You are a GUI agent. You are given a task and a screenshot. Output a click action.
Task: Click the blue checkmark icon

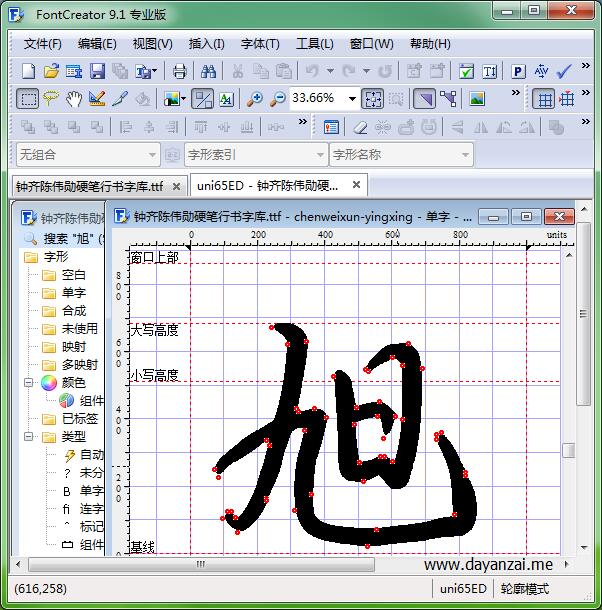[564, 71]
